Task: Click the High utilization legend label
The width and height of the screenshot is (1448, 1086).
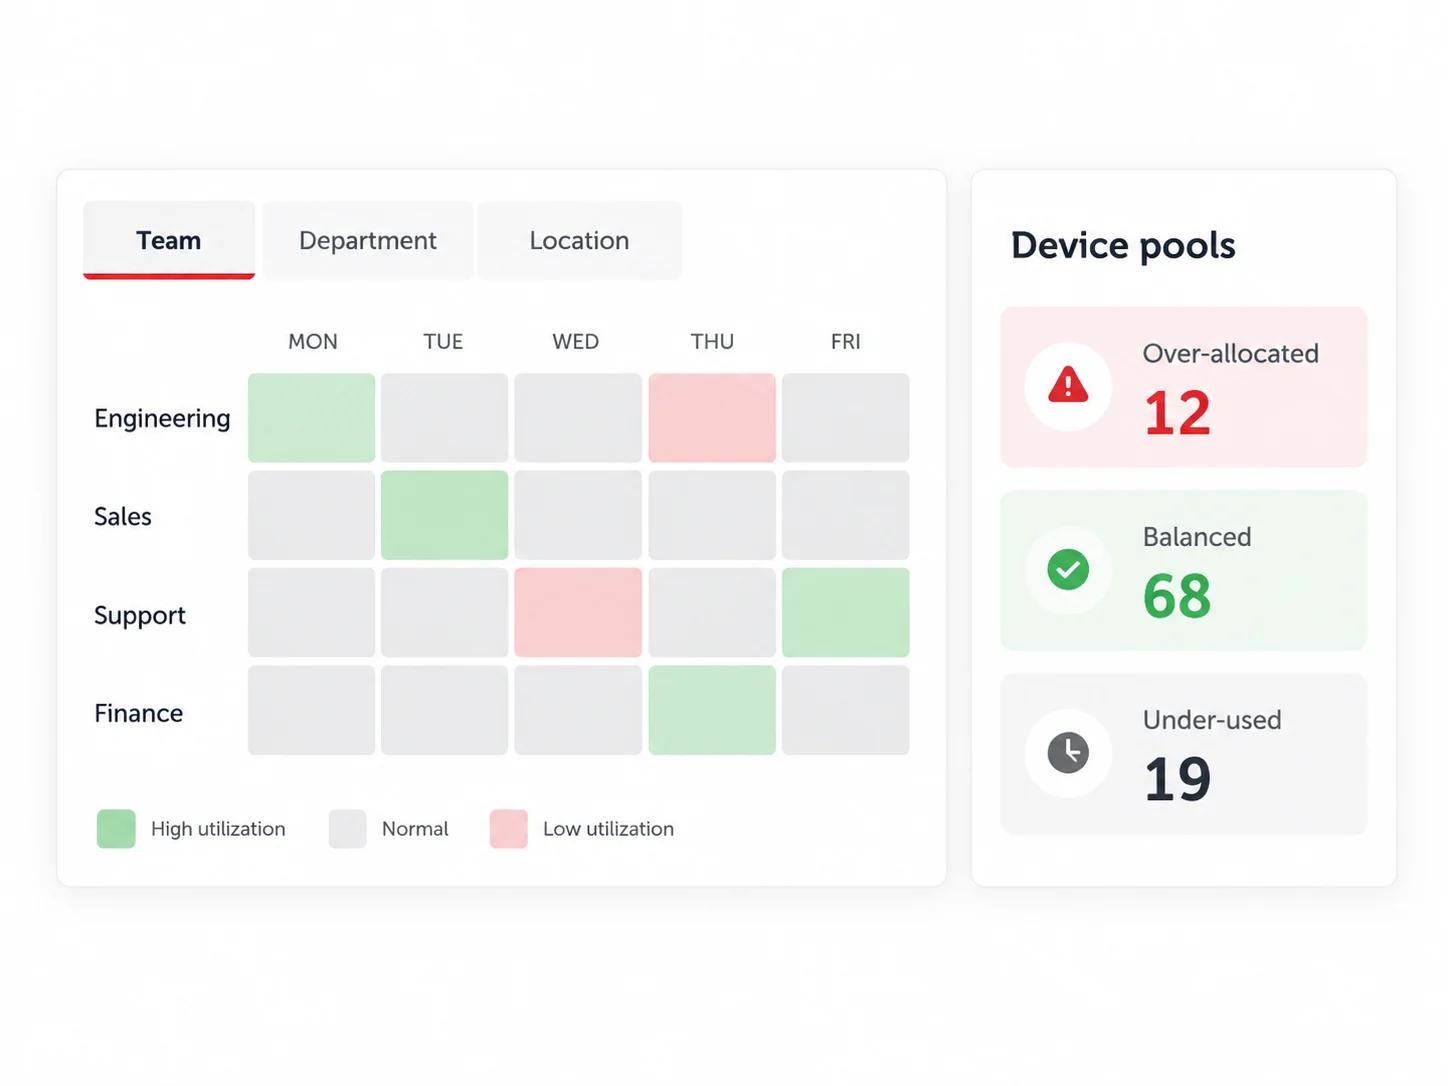Action: (x=218, y=829)
